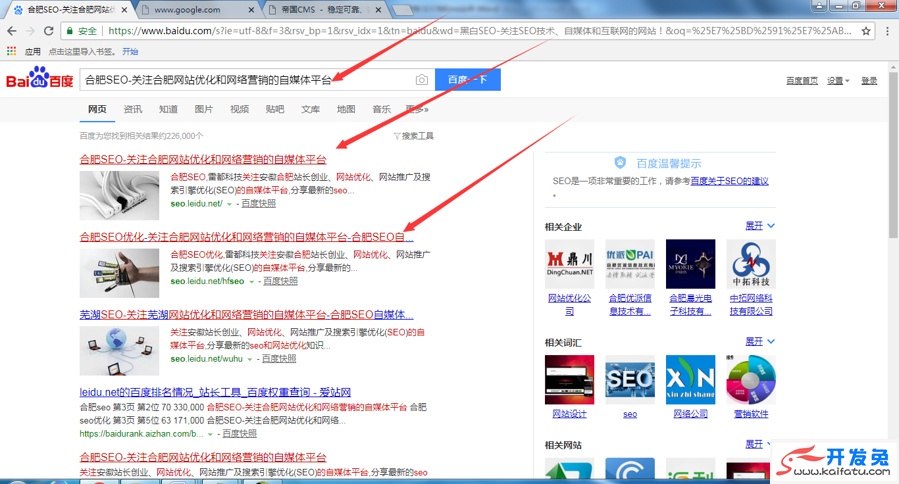Click thumbnail of first result seo.leidu.net

(119, 195)
